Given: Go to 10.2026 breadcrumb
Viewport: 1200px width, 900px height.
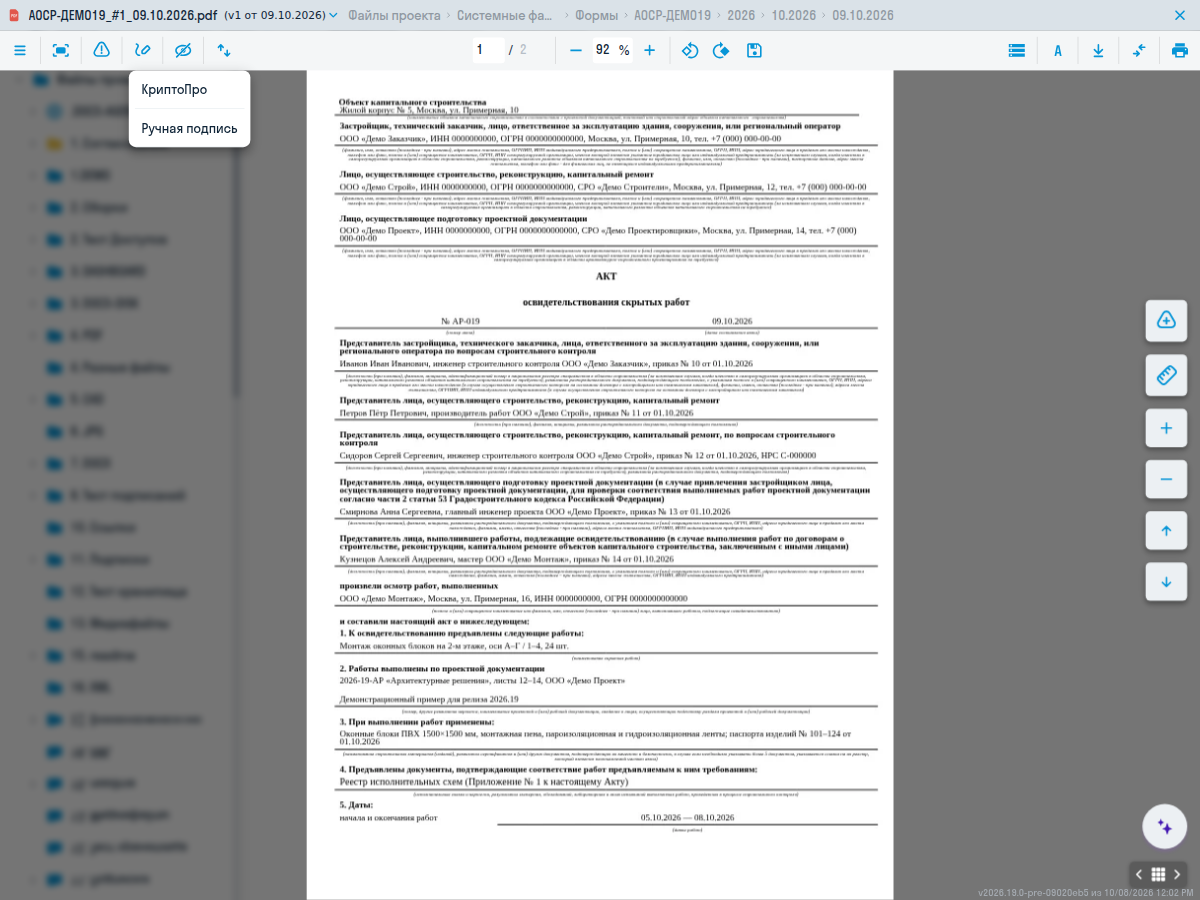Looking at the screenshot, I should click(794, 16).
